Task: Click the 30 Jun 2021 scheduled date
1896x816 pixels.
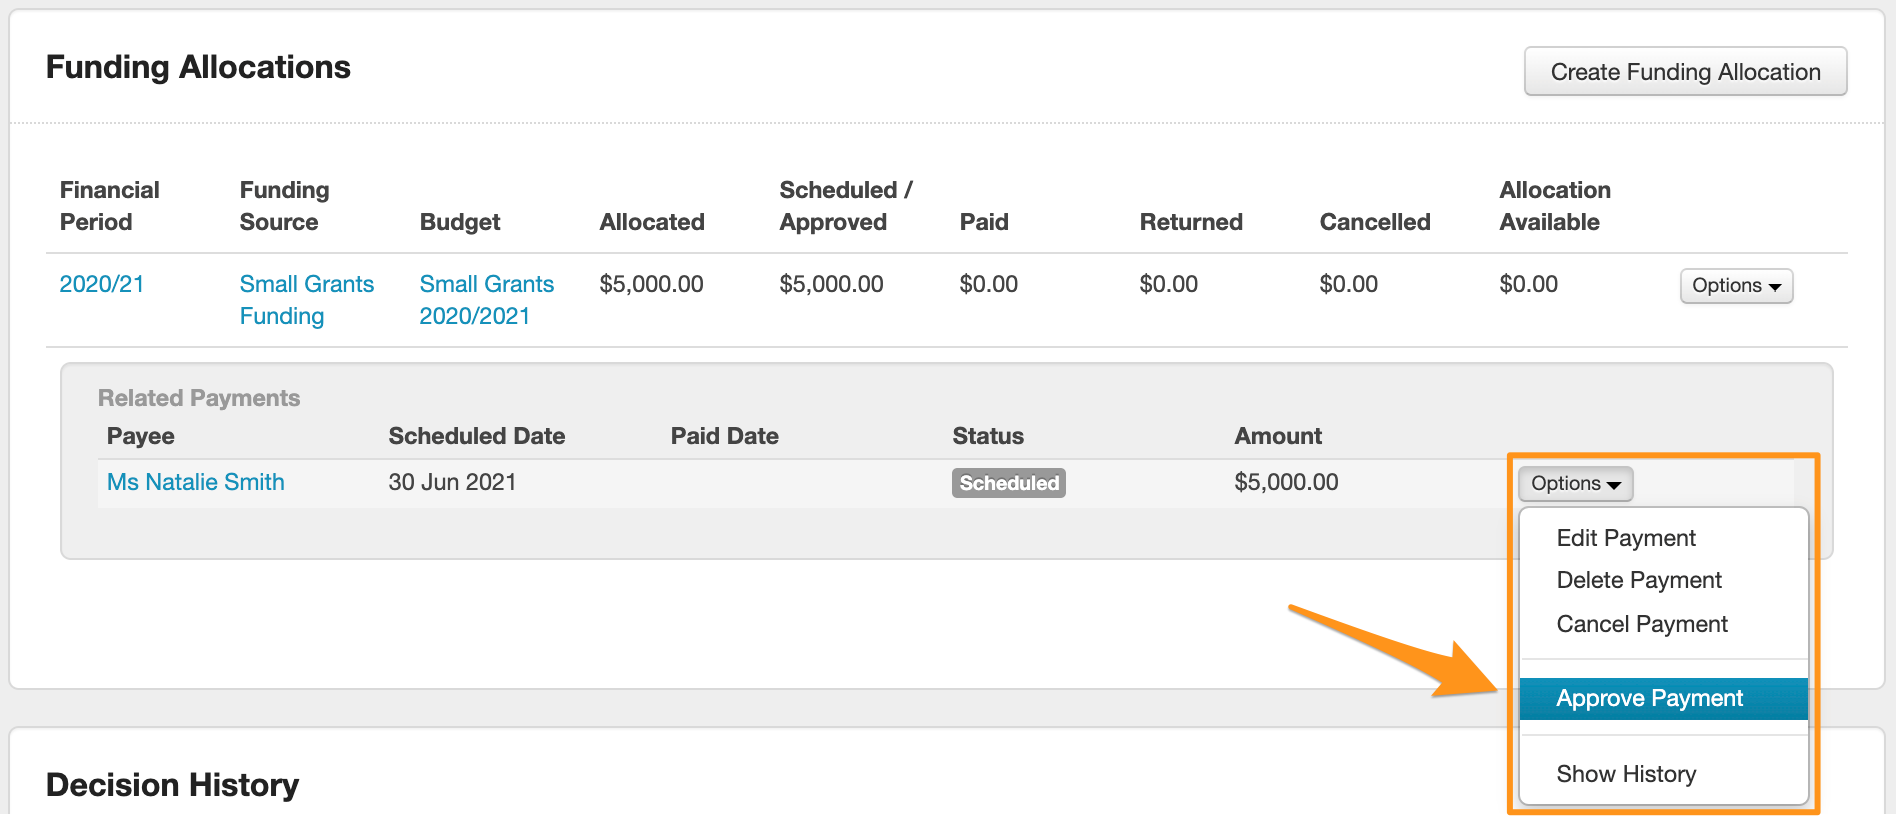Action: point(452,482)
